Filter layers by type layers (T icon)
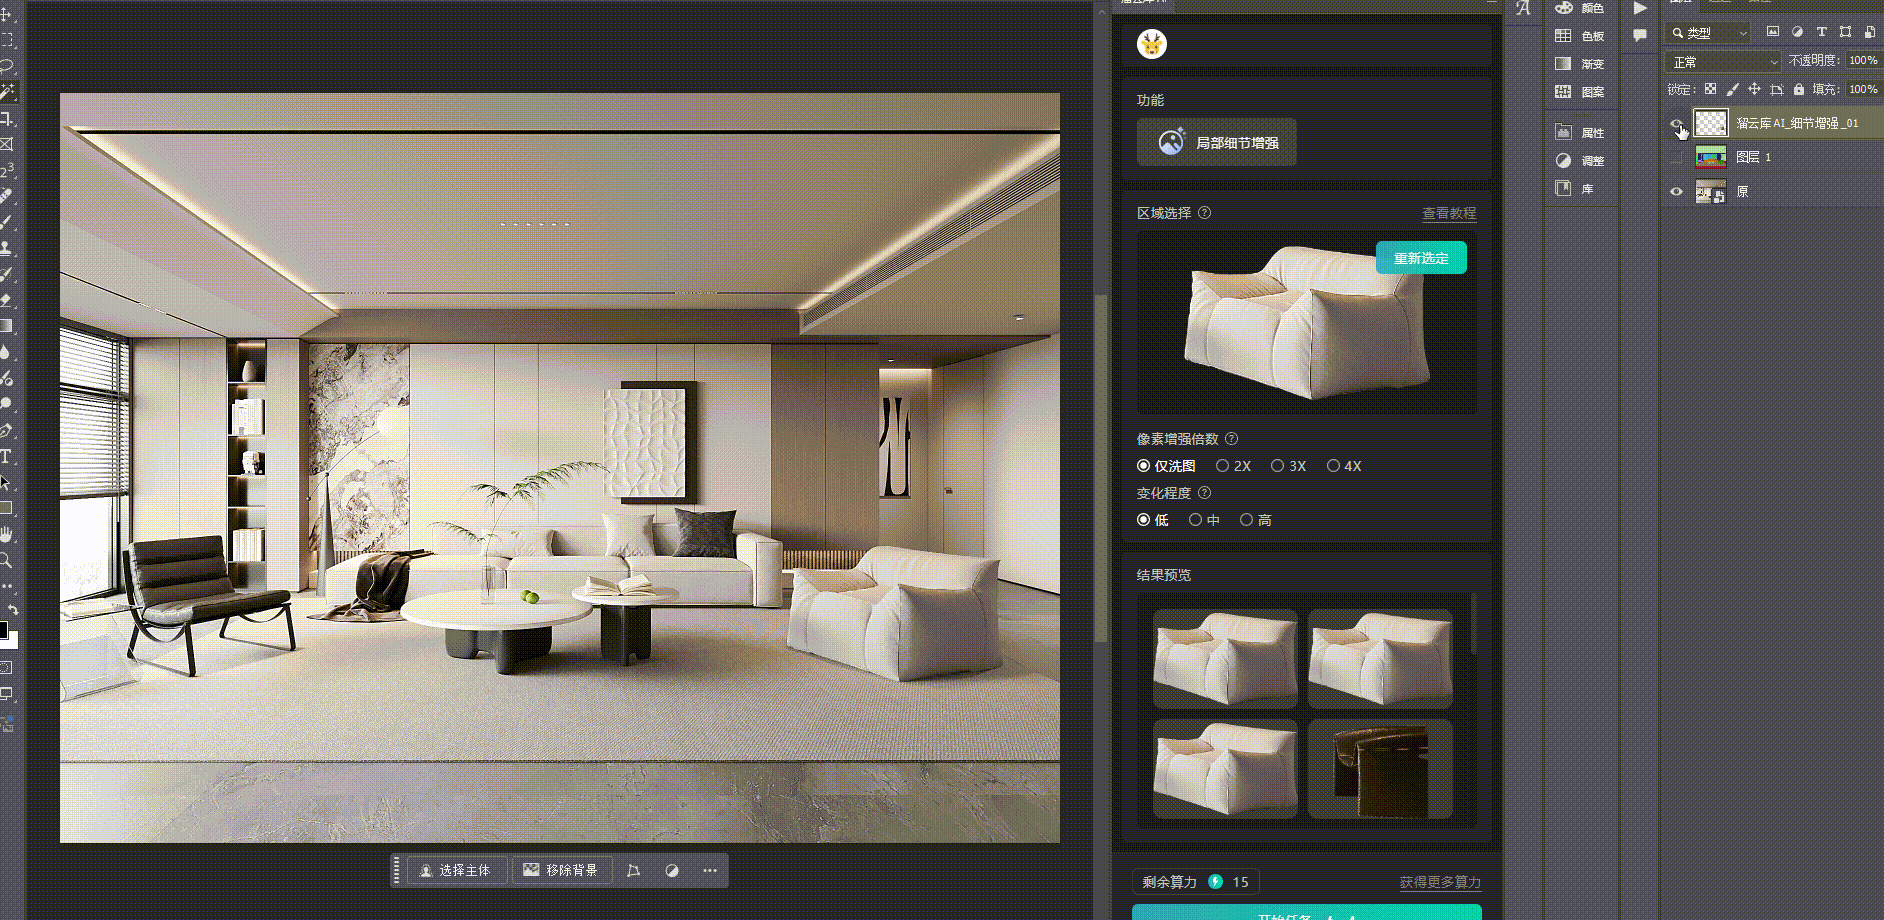Screen dimensions: 1884x920 click(x=1821, y=32)
